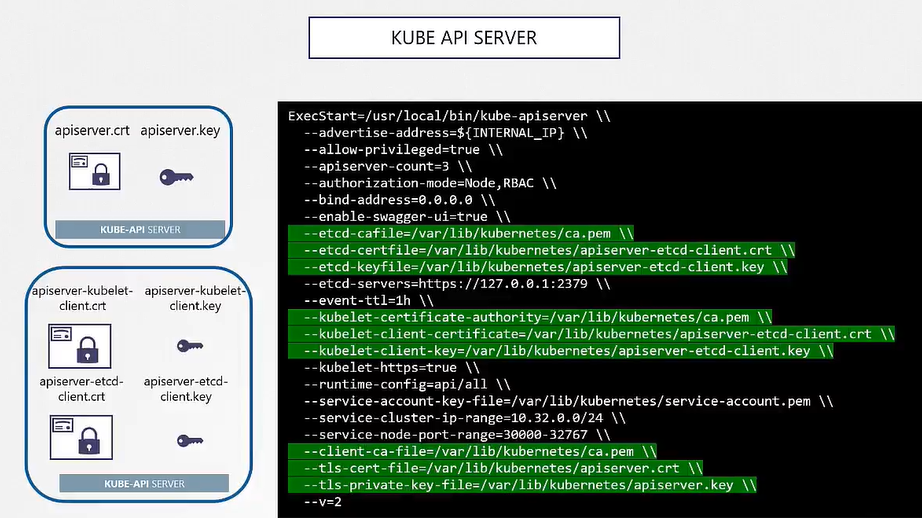
Task: Click the ExecStart kube-apiserver command line
Action: click(449, 116)
